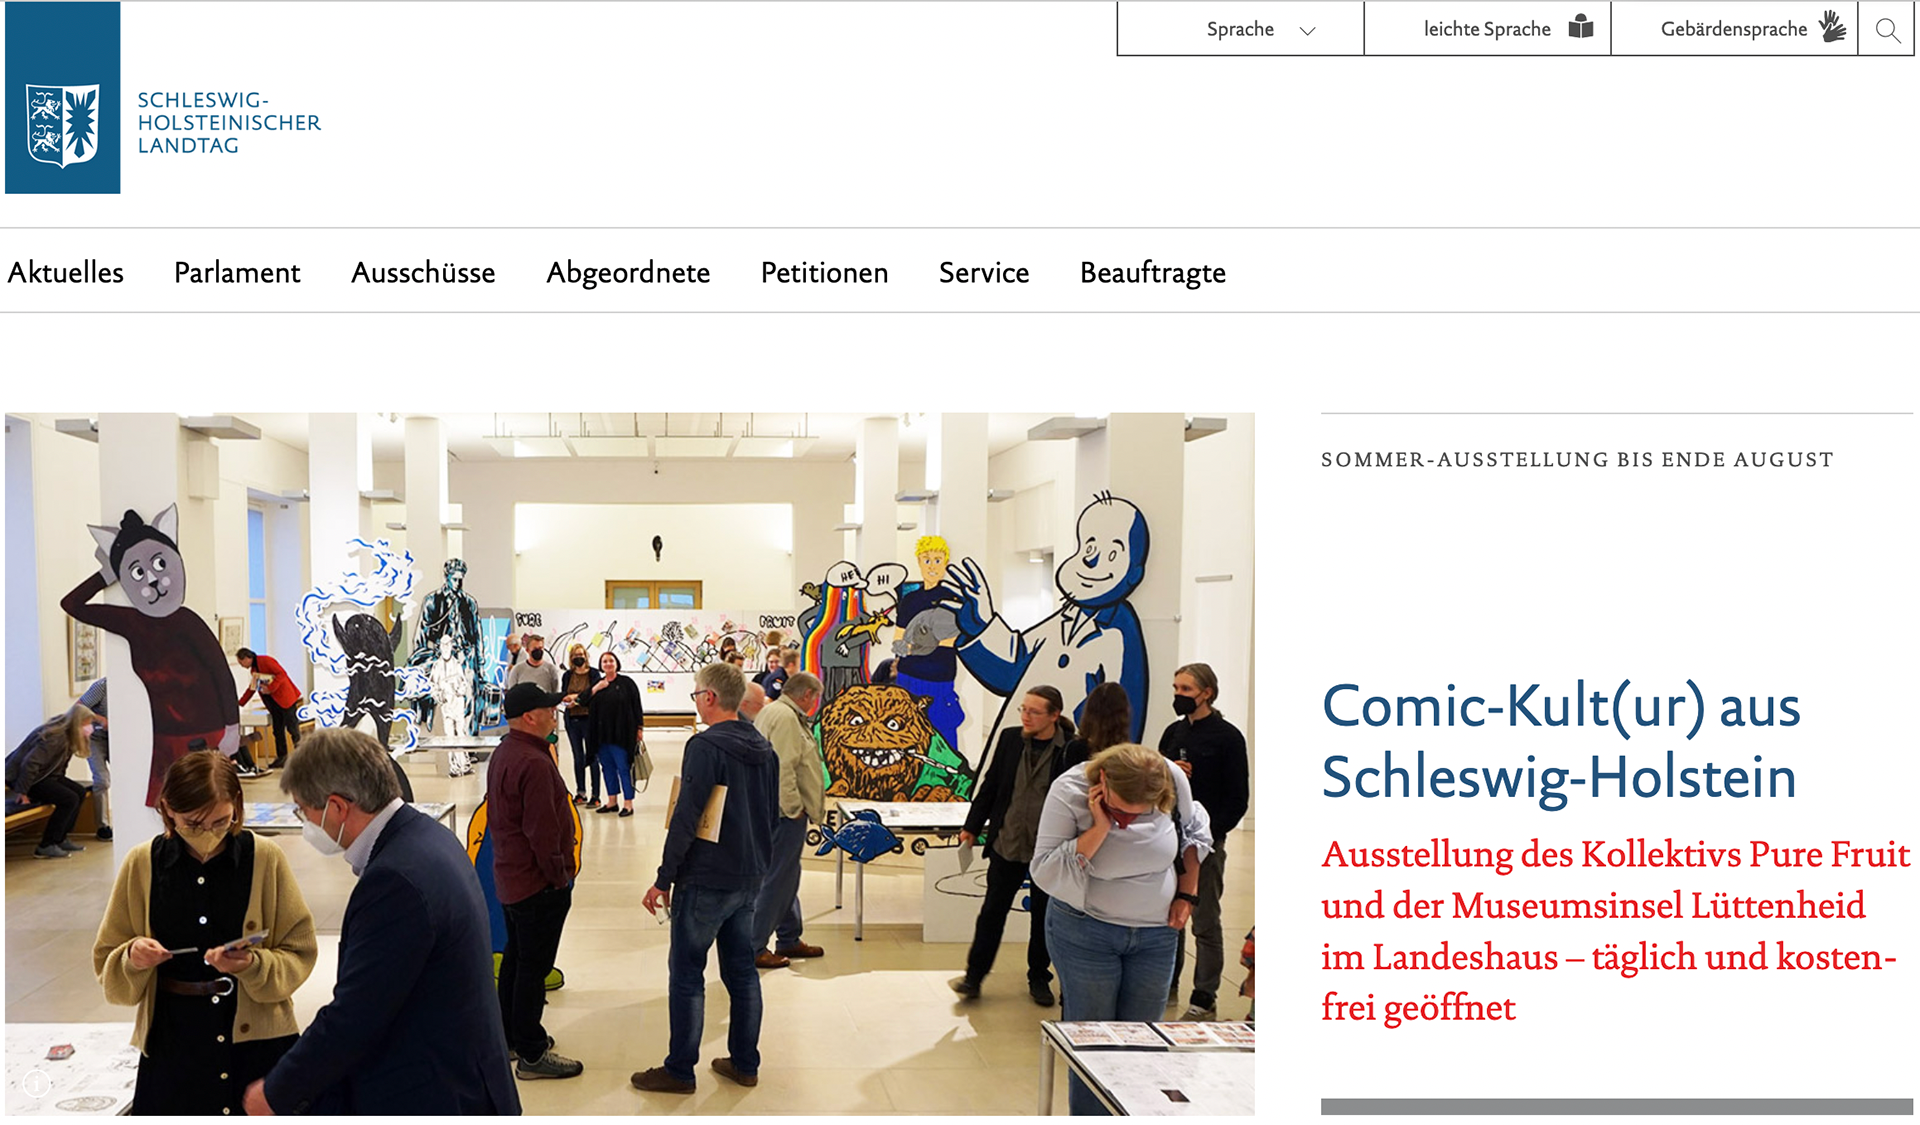Open the Beauftragte menu

click(1153, 272)
